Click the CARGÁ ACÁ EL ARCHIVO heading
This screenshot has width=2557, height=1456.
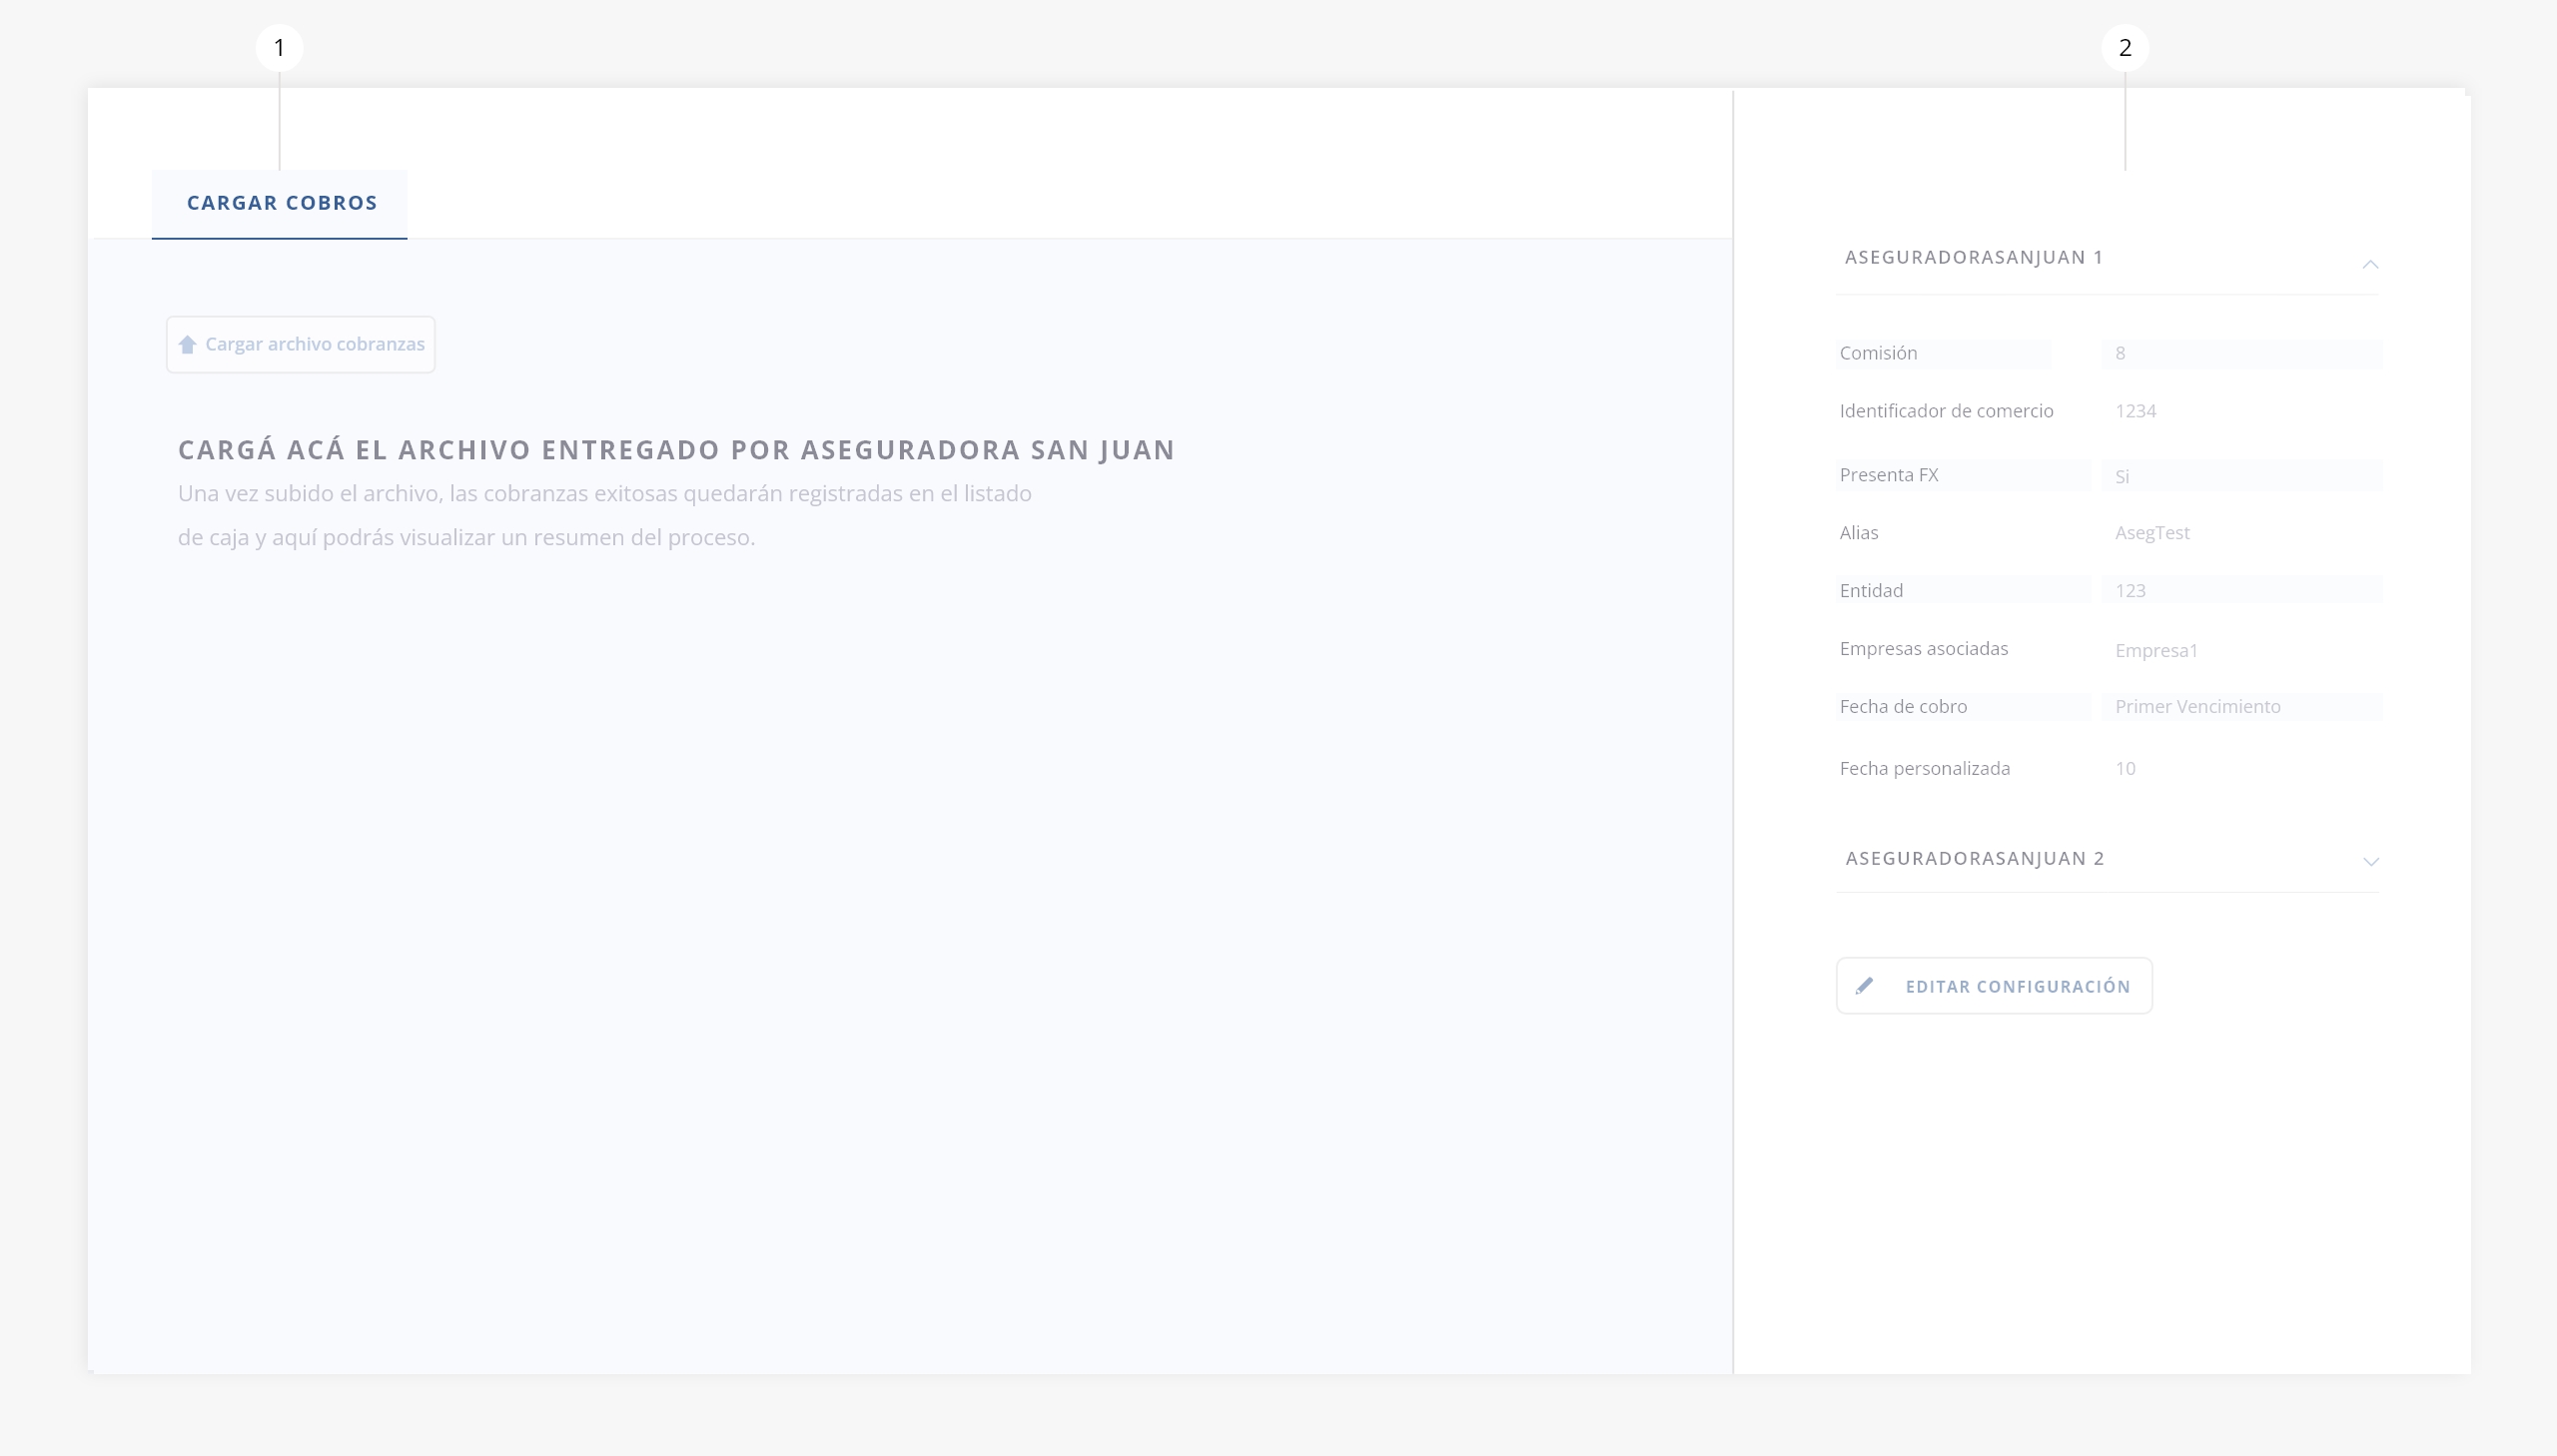676,450
